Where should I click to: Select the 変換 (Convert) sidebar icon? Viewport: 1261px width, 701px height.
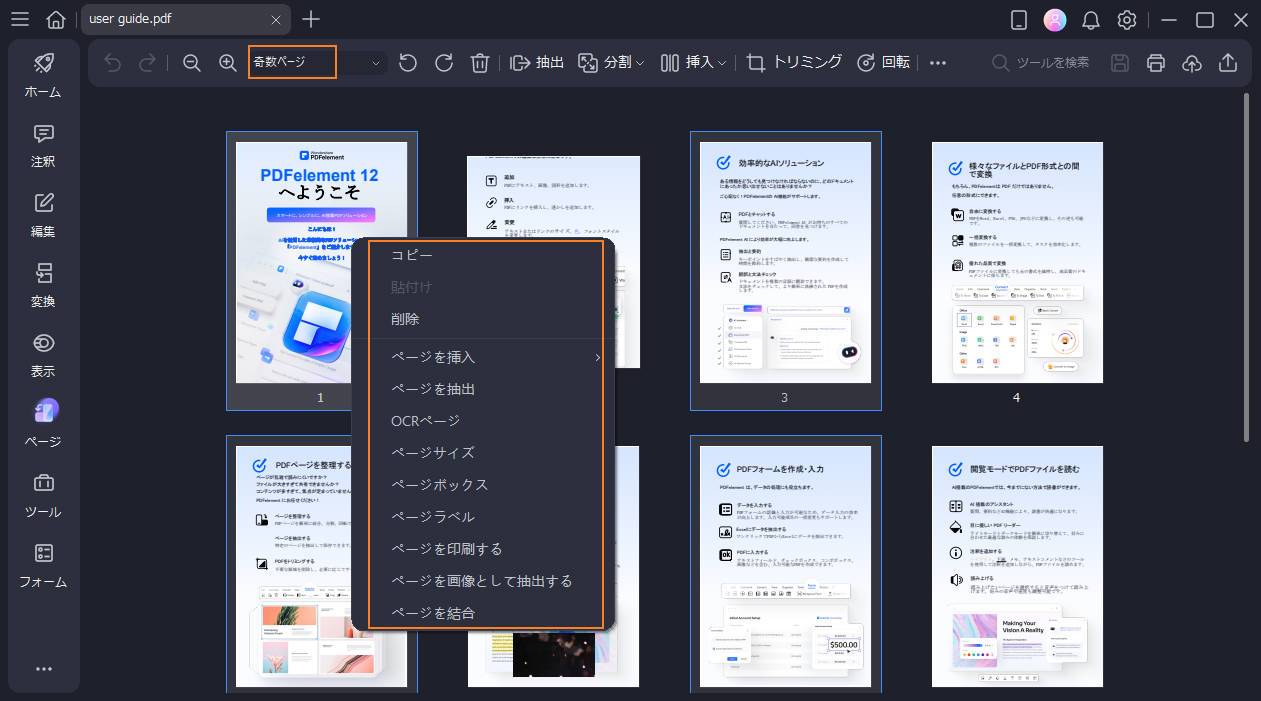(x=43, y=286)
